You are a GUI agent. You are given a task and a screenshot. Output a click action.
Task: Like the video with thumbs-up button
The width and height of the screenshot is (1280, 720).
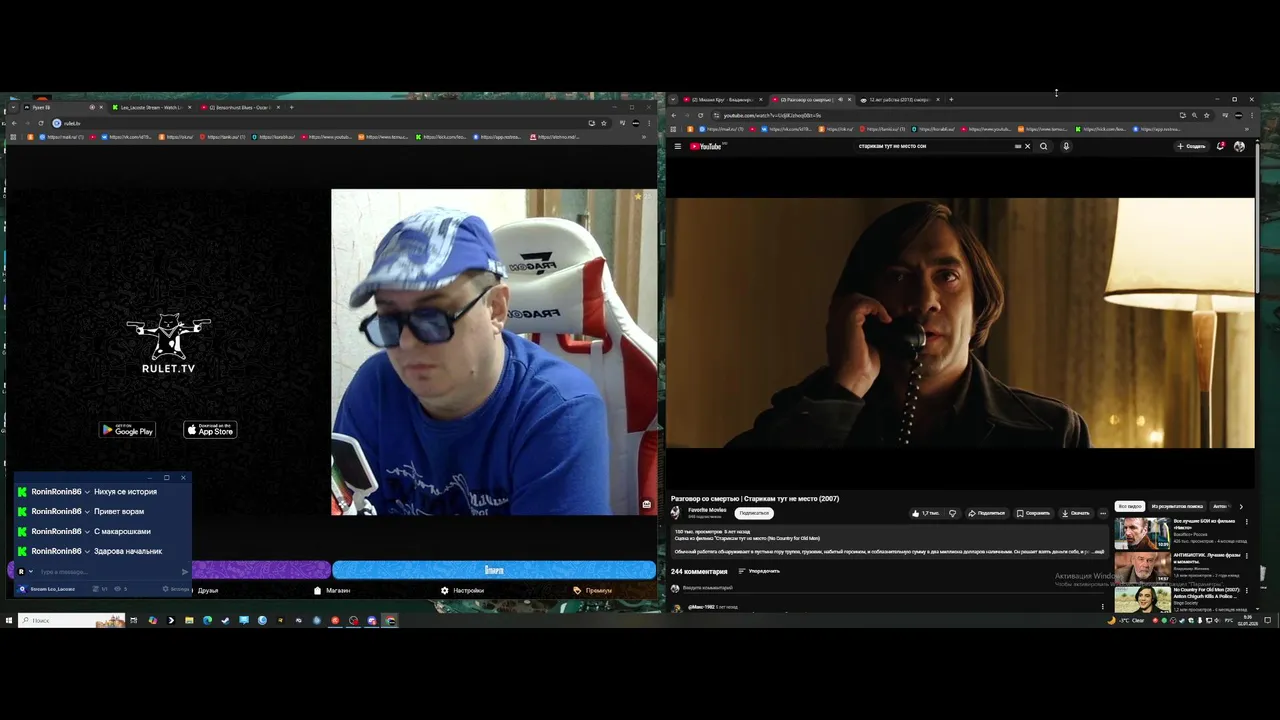[925, 513]
